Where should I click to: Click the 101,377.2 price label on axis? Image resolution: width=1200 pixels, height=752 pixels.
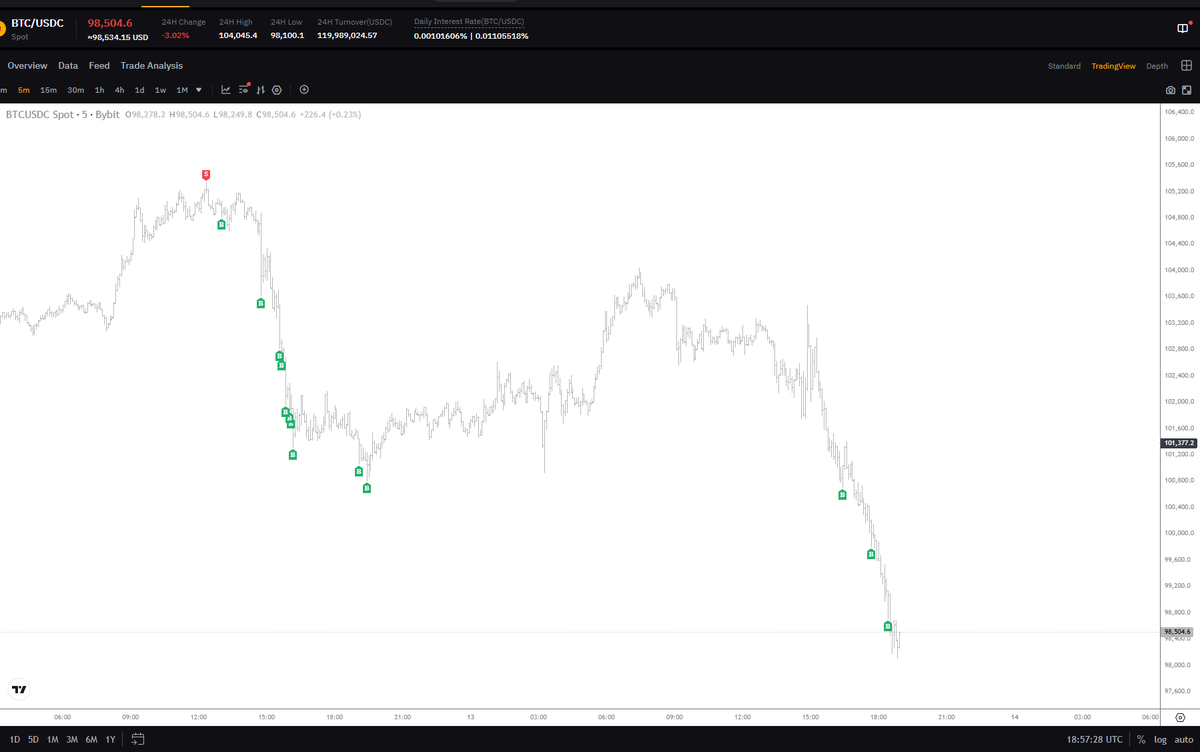pos(1177,442)
